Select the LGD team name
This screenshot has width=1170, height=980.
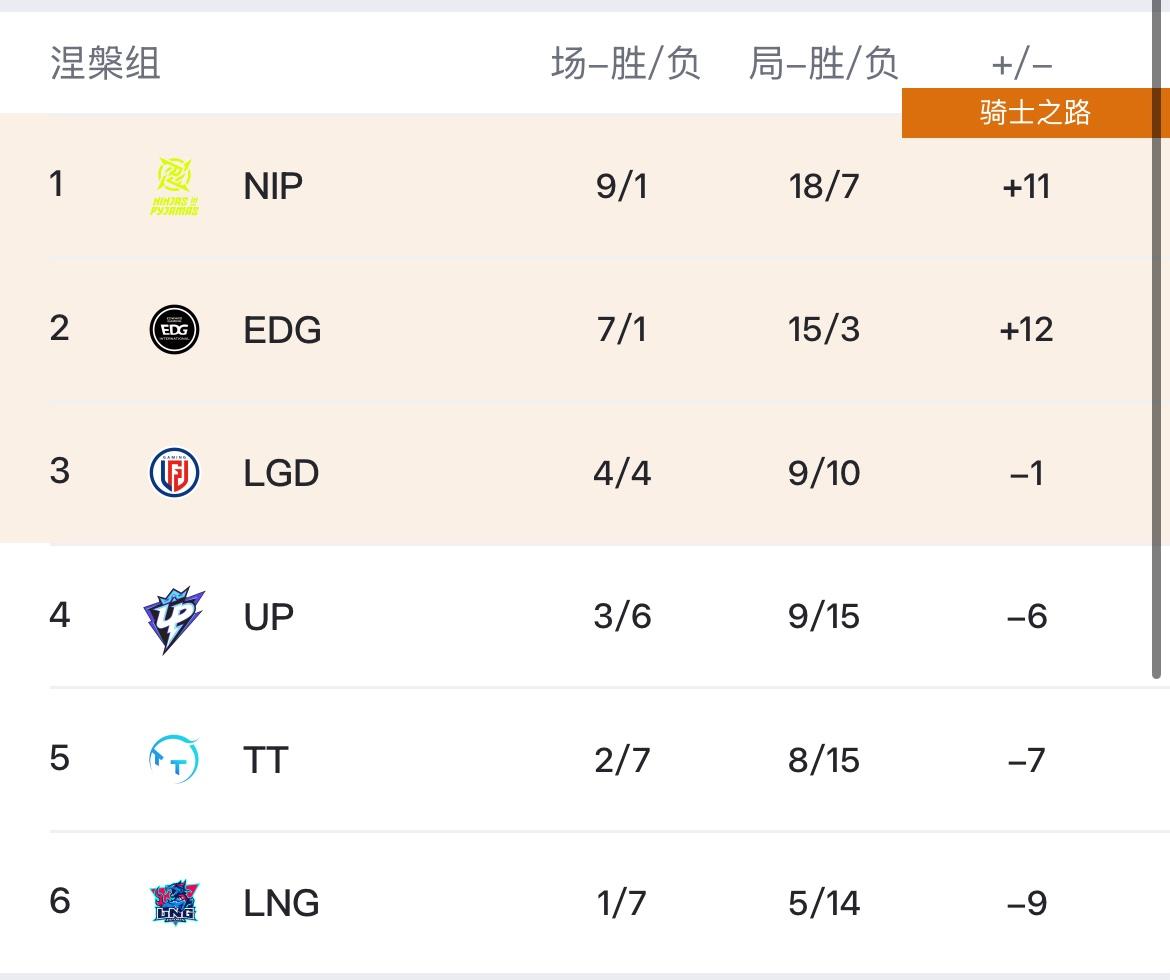pos(281,473)
